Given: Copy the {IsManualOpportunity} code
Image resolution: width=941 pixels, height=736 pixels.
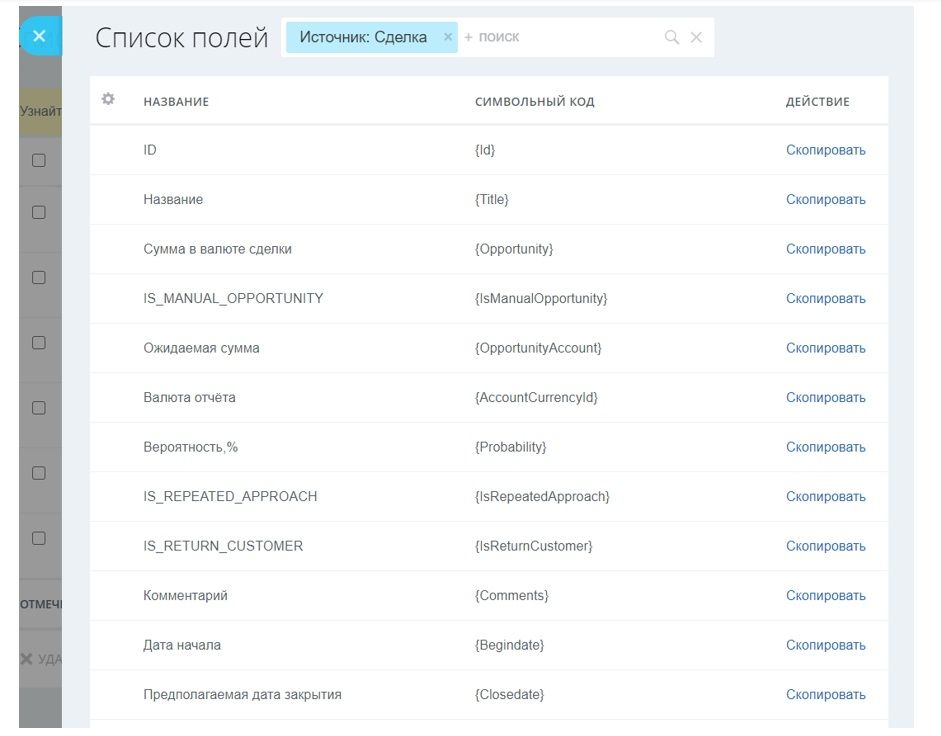Looking at the screenshot, I should 826,298.
